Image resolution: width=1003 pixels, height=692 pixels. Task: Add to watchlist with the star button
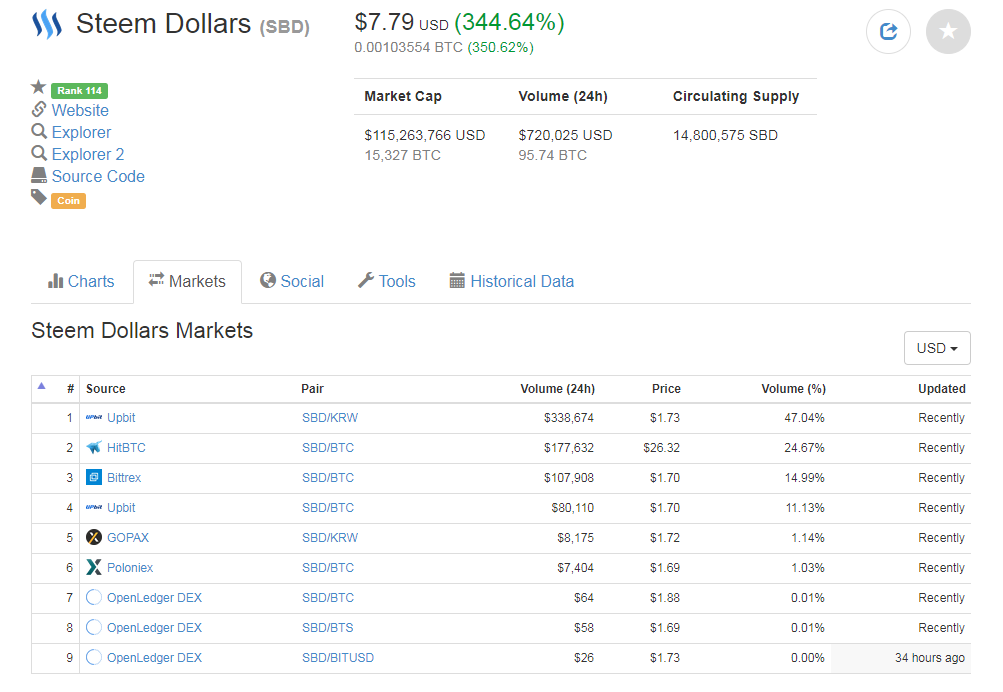(948, 31)
